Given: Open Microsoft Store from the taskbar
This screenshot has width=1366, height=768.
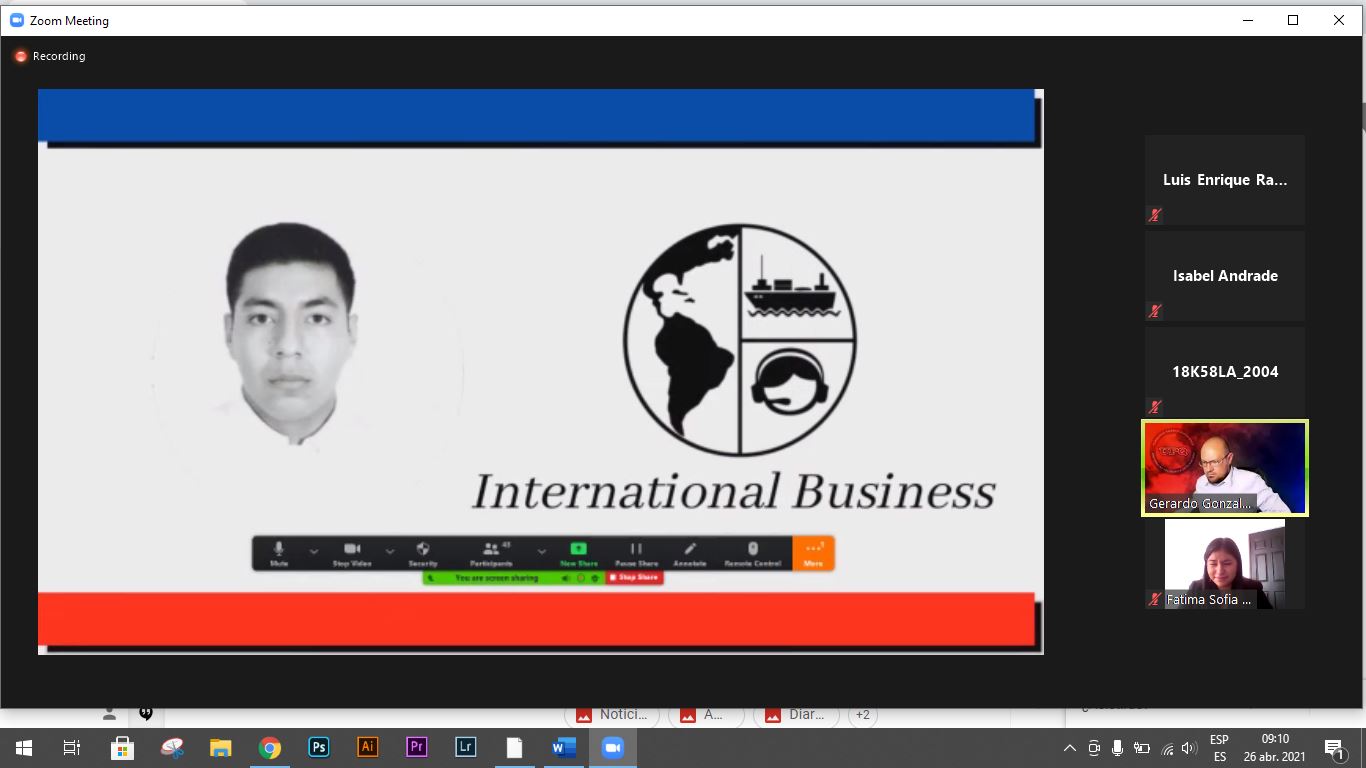Looking at the screenshot, I should tap(123, 747).
